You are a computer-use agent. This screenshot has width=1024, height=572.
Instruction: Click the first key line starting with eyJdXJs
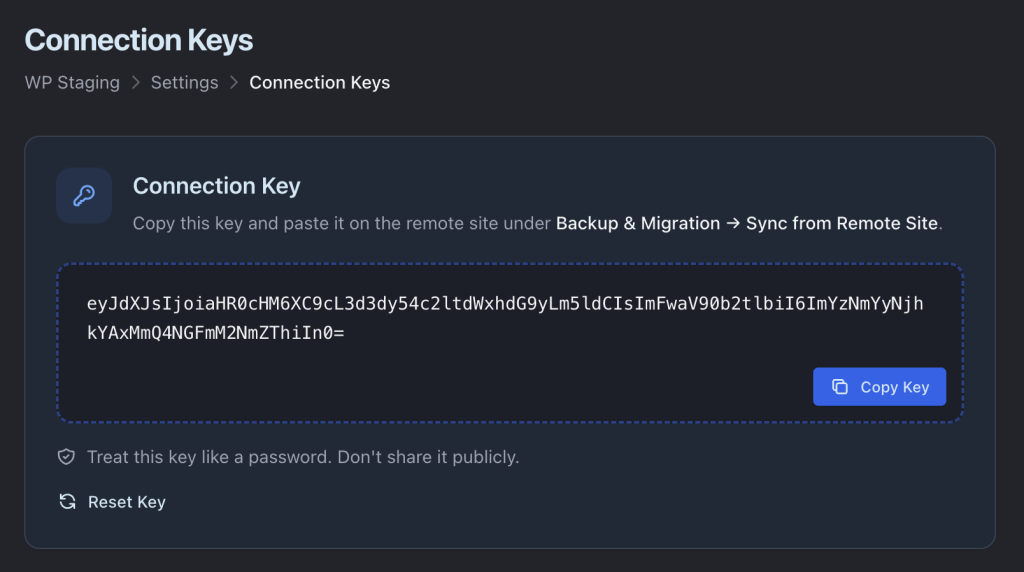505,304
